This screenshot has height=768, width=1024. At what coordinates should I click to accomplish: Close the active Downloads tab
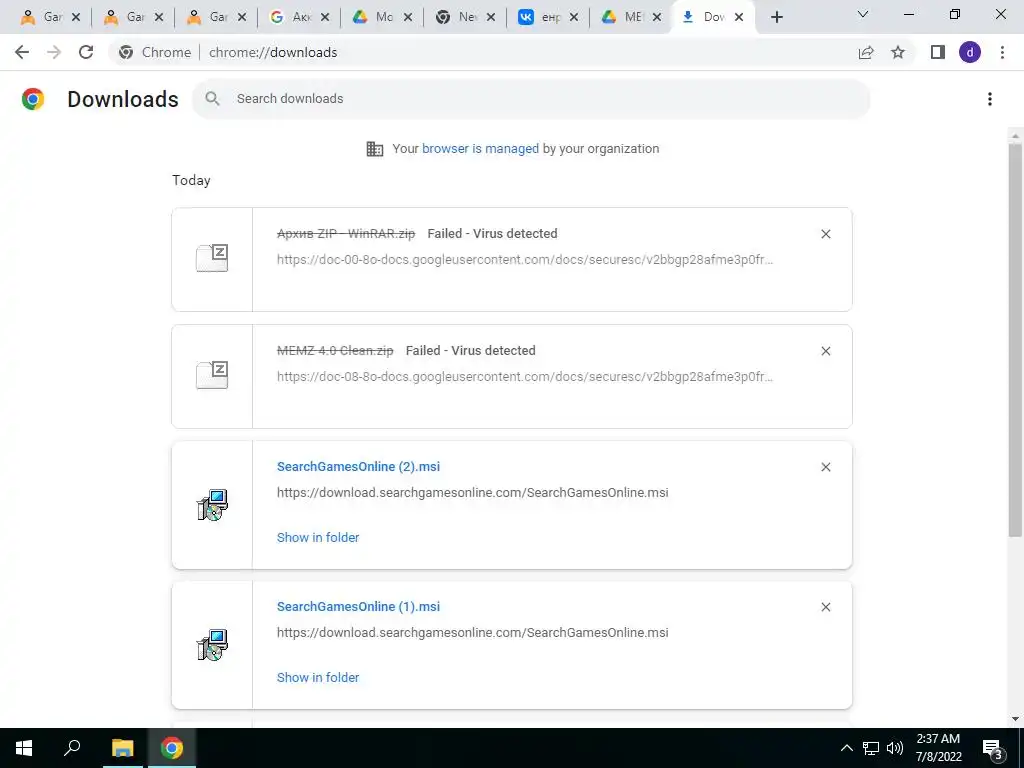(x=739, y=18)
